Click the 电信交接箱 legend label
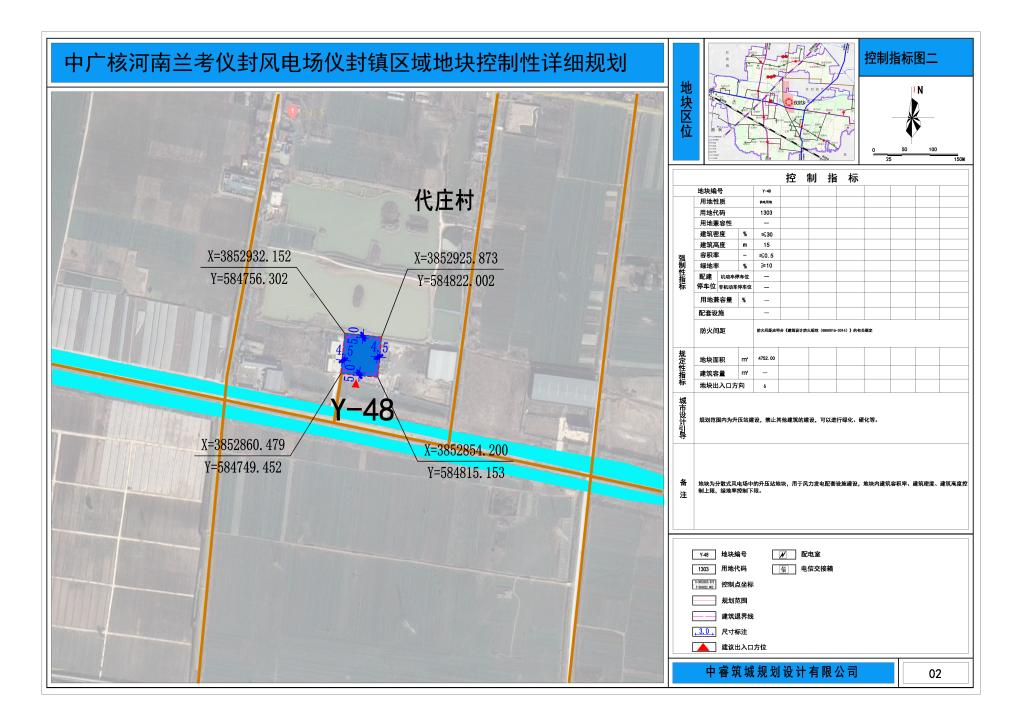The width and height of the screenshot is (1024, 724). point(817,569)
